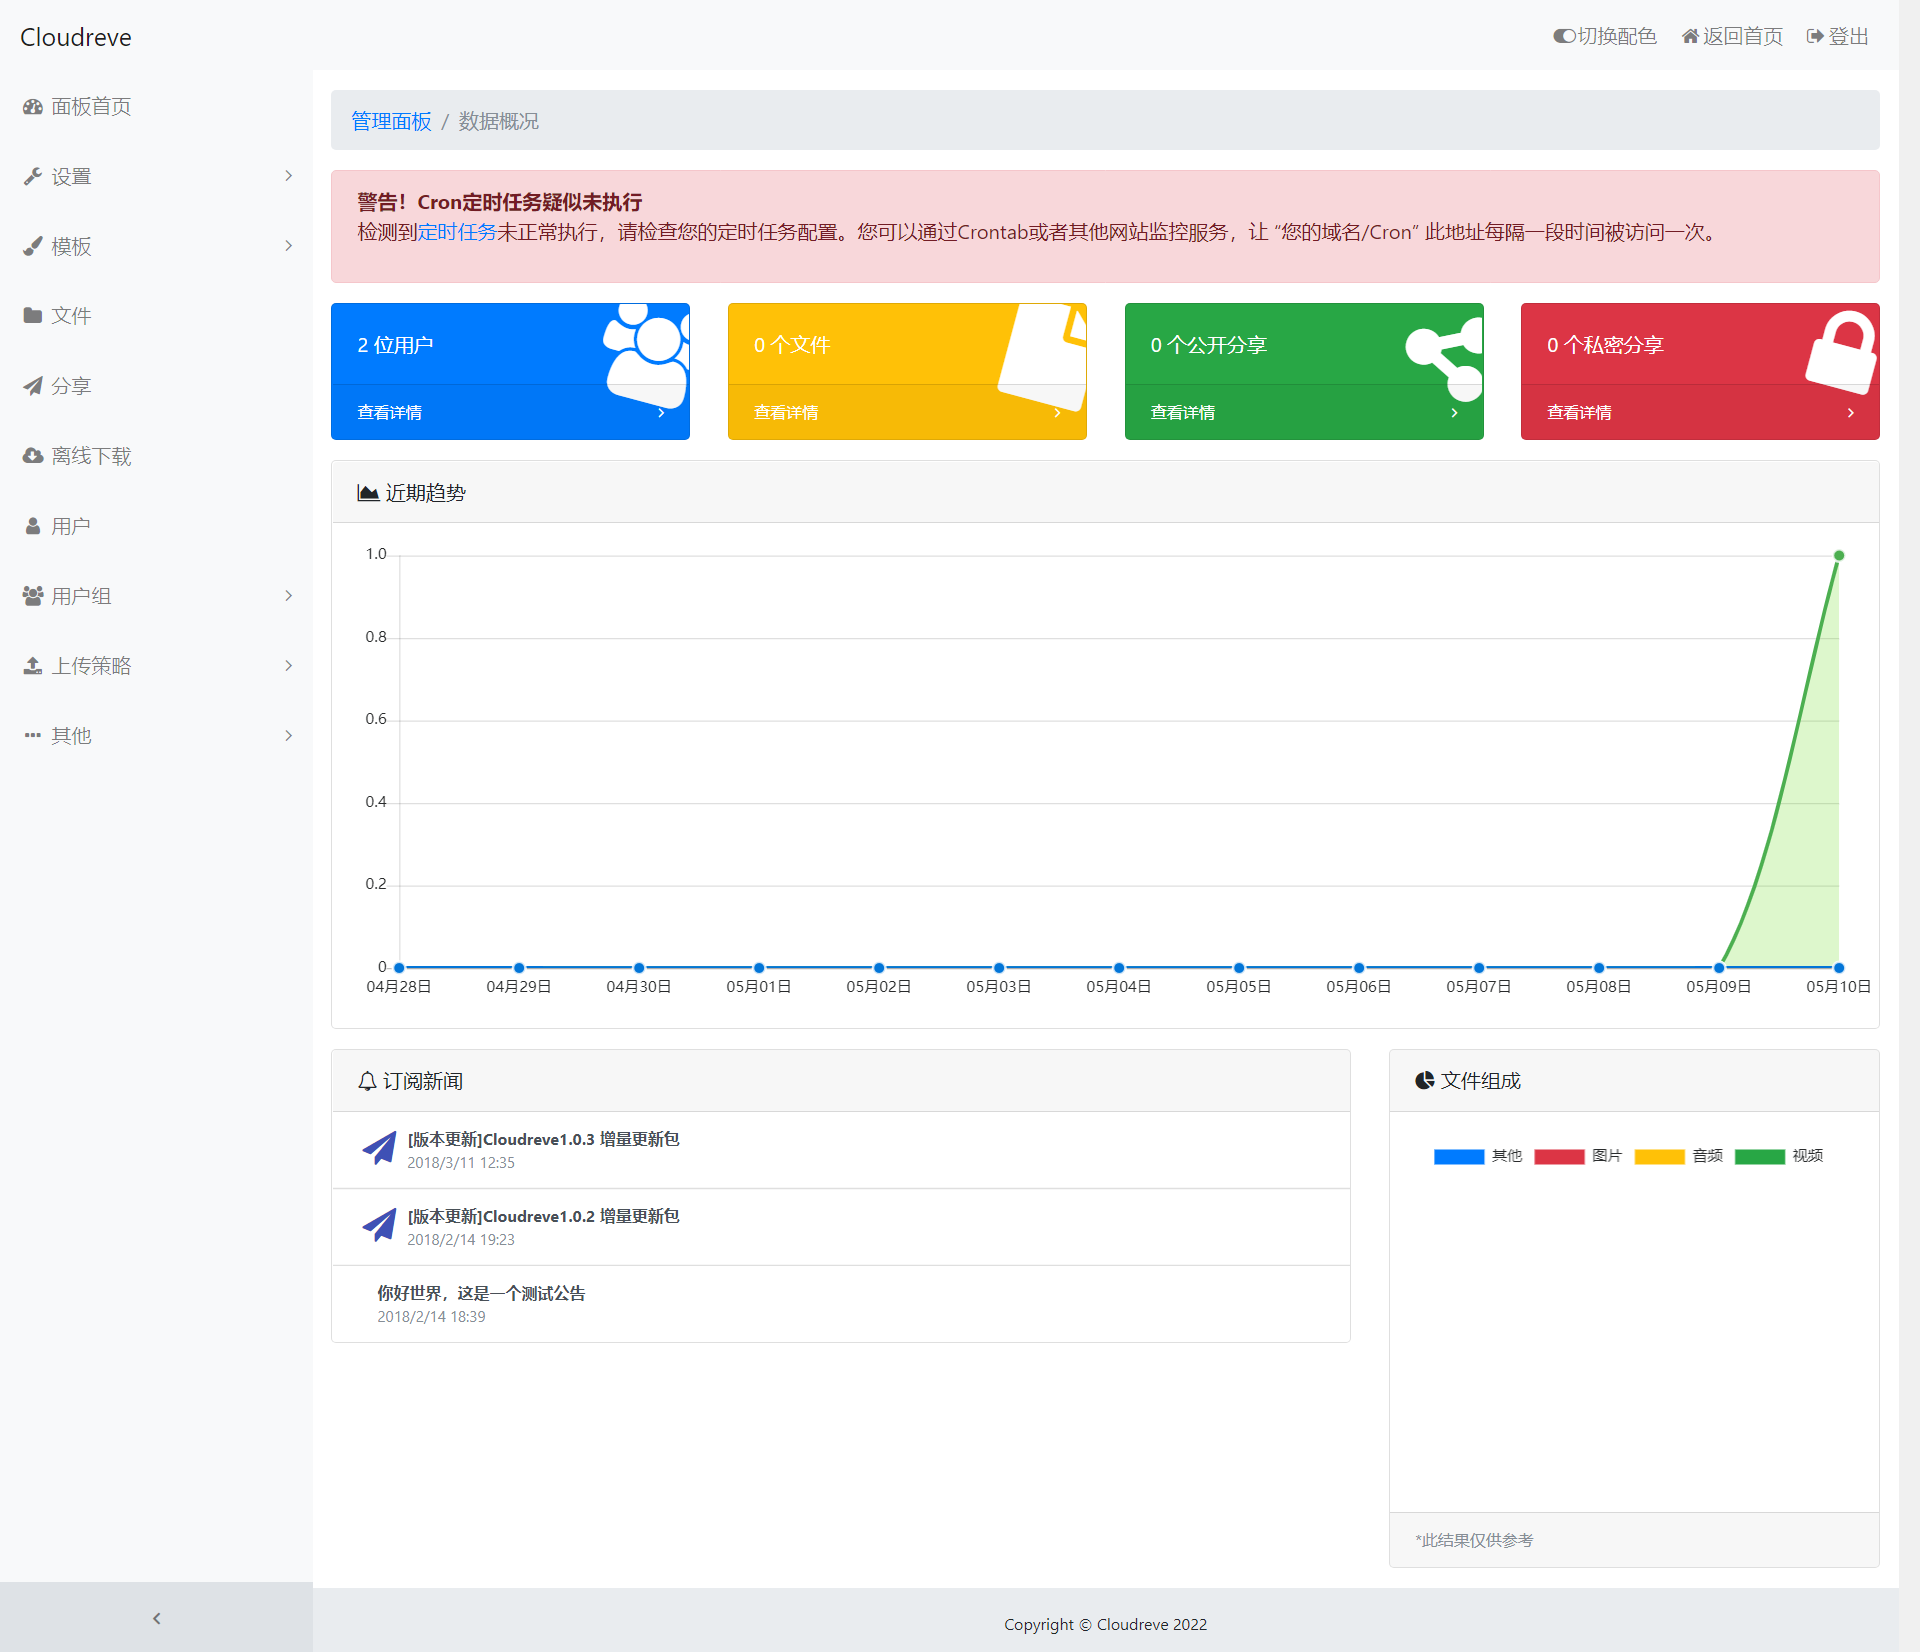Click the wrench icon beside 设置
Image resolution: width=1920 pixels, height=1652 pixels.
point(33,177)
